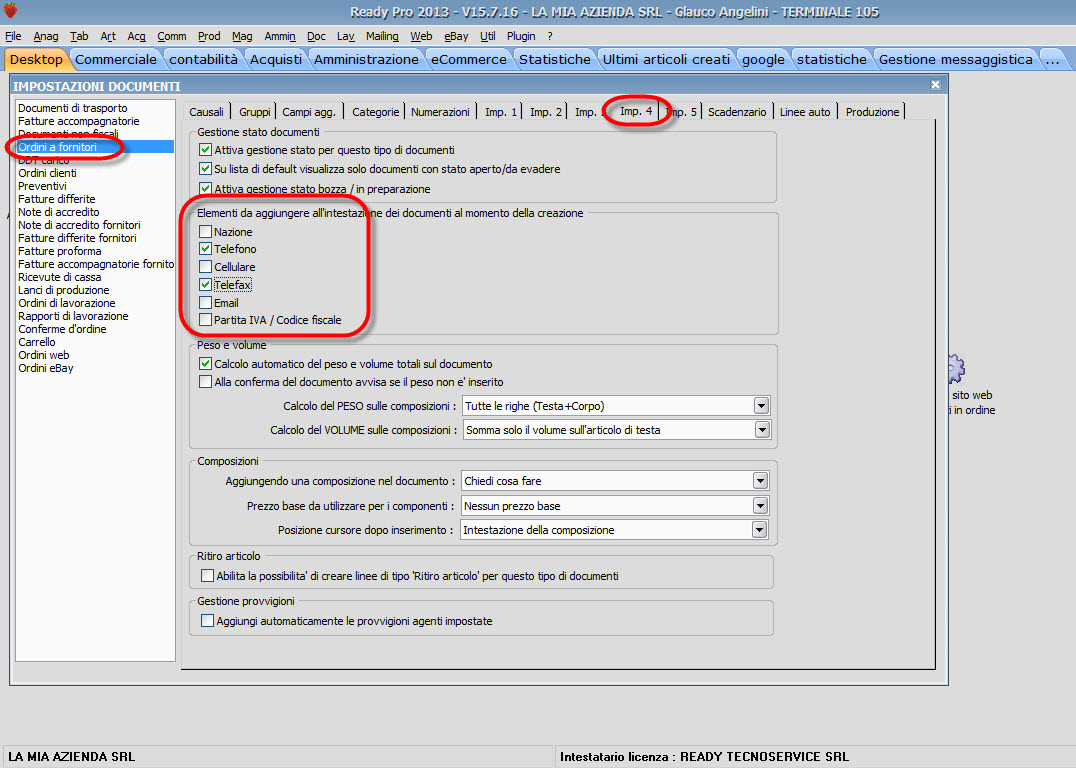The width and height of the screenshot is (1076, 768).
Task: Open the eBay menu
Action: (456, 36)
